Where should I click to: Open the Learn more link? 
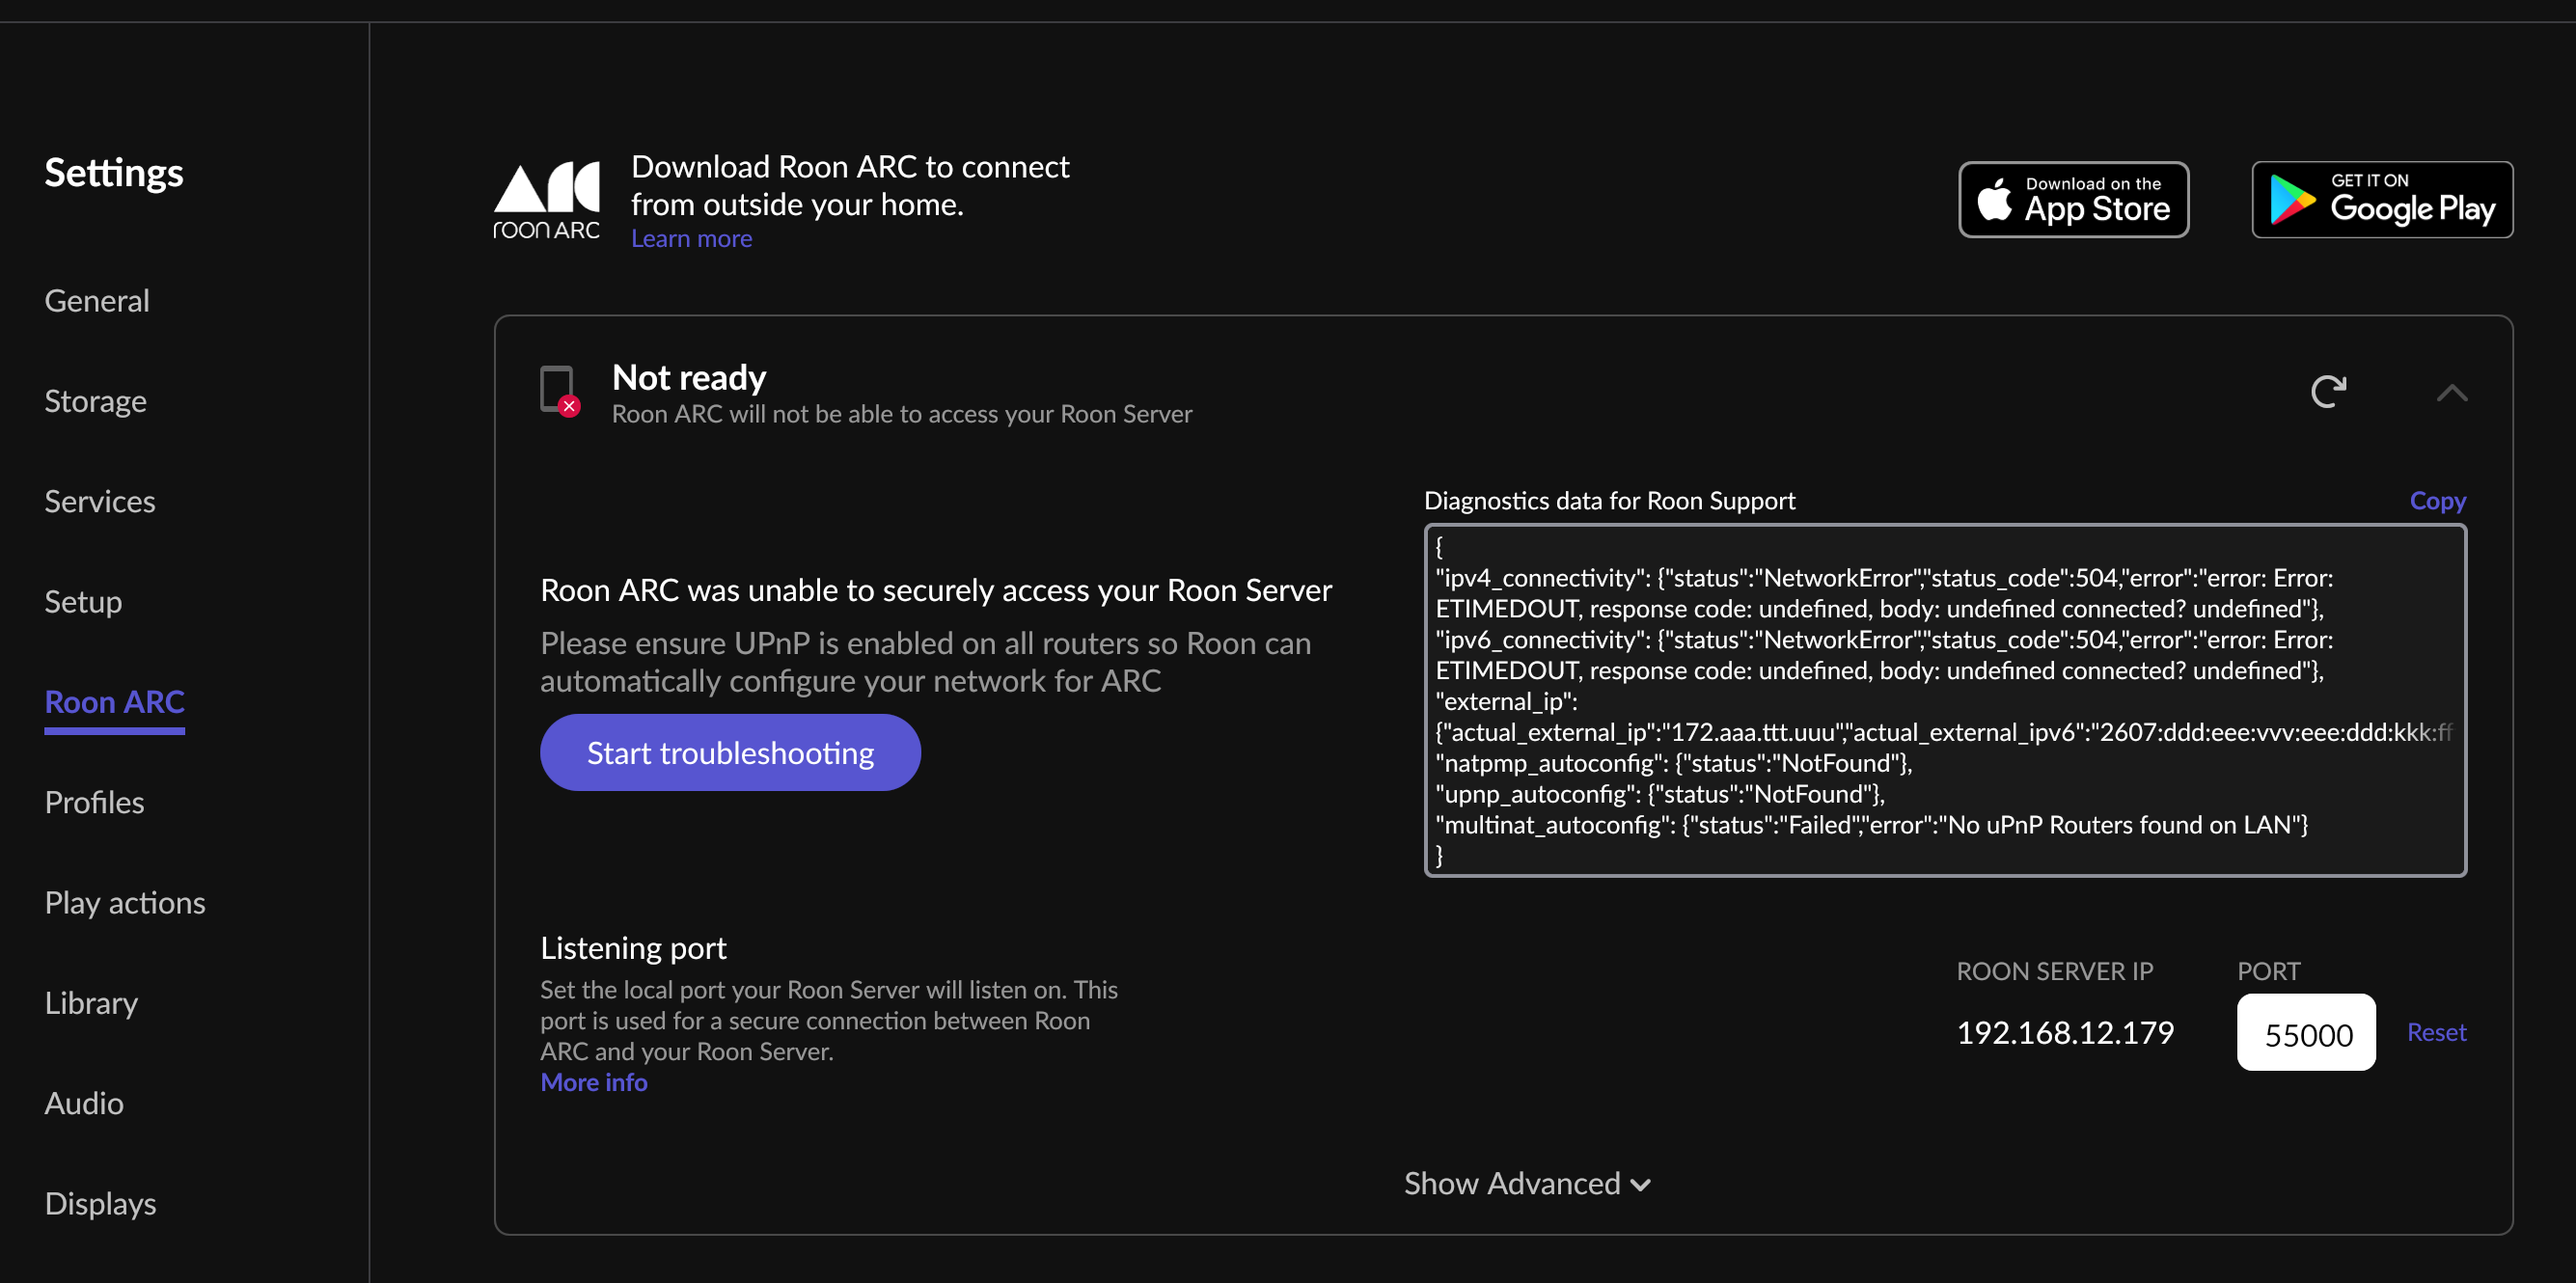coord(691,239)
